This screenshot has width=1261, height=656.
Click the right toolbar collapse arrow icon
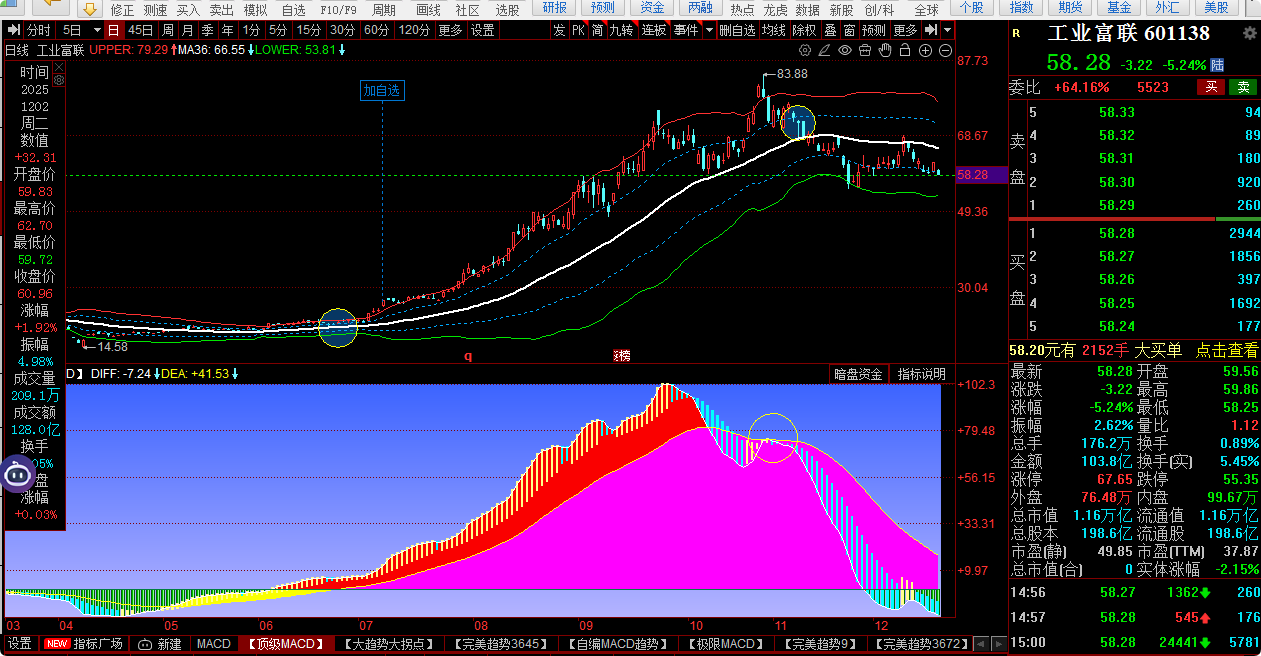[x=930, y=30]
